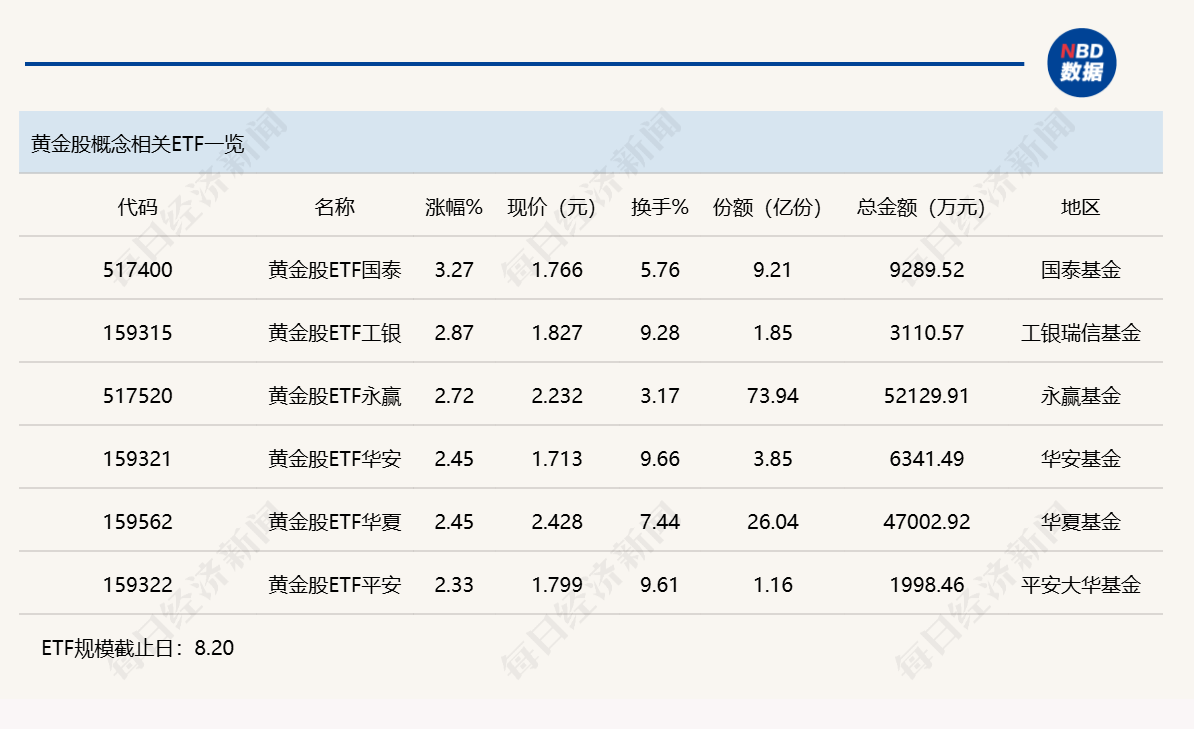Click the 华夏基金 cell
Screen dimensions: 1194x729
point(1081,522)
